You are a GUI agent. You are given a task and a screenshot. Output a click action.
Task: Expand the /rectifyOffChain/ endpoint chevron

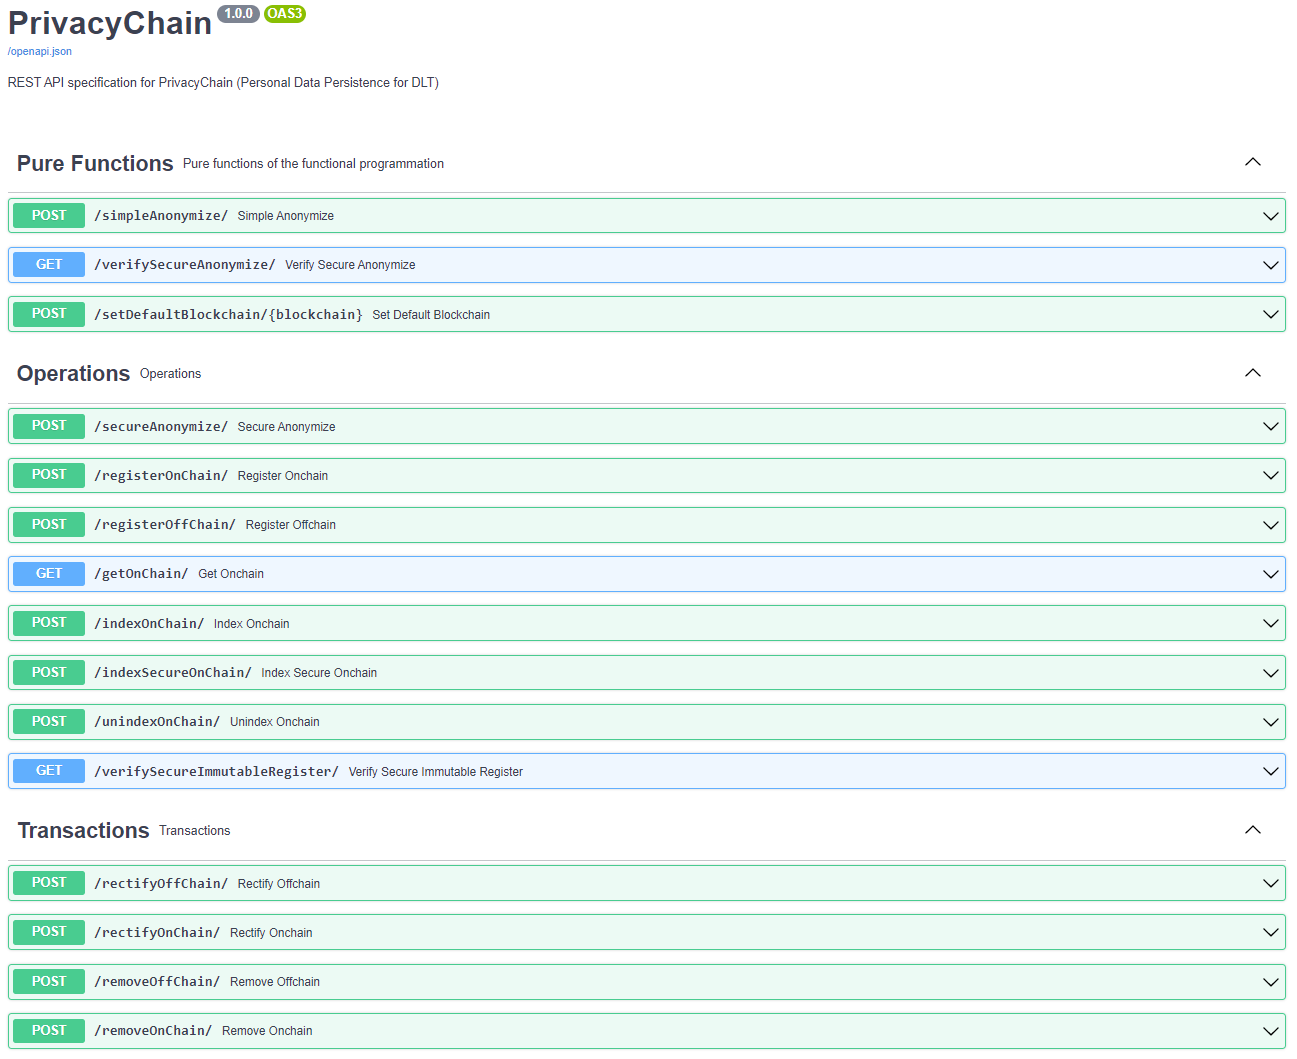(1270, 883)
